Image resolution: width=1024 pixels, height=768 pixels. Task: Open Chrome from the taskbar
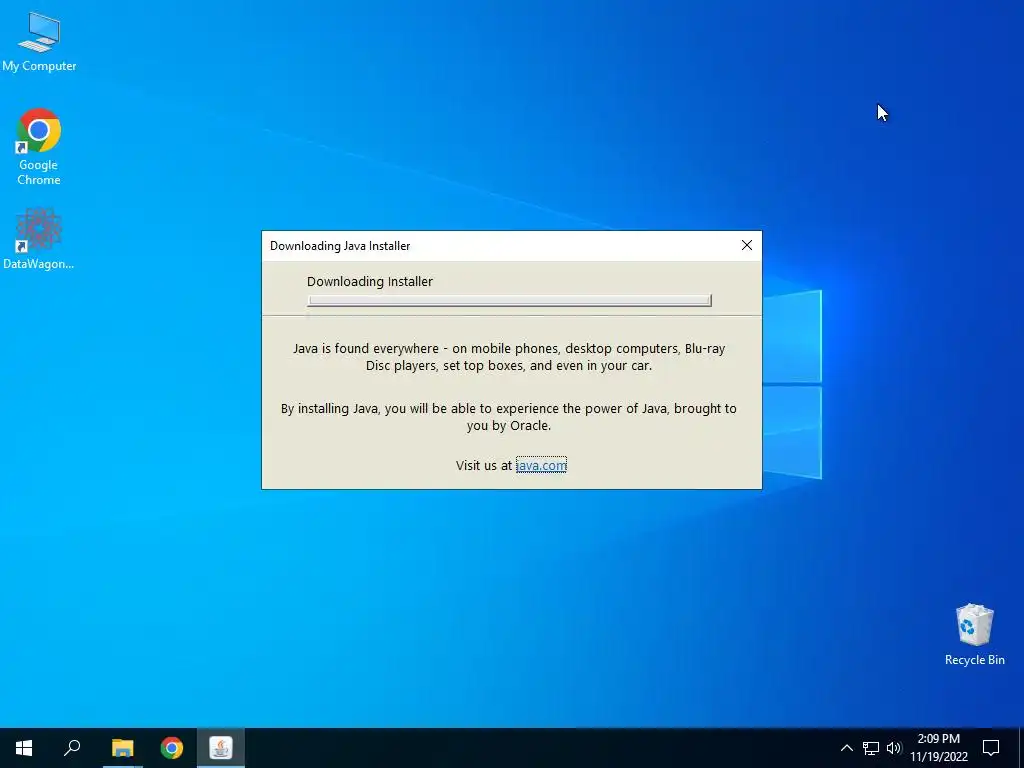pos(172,748)
